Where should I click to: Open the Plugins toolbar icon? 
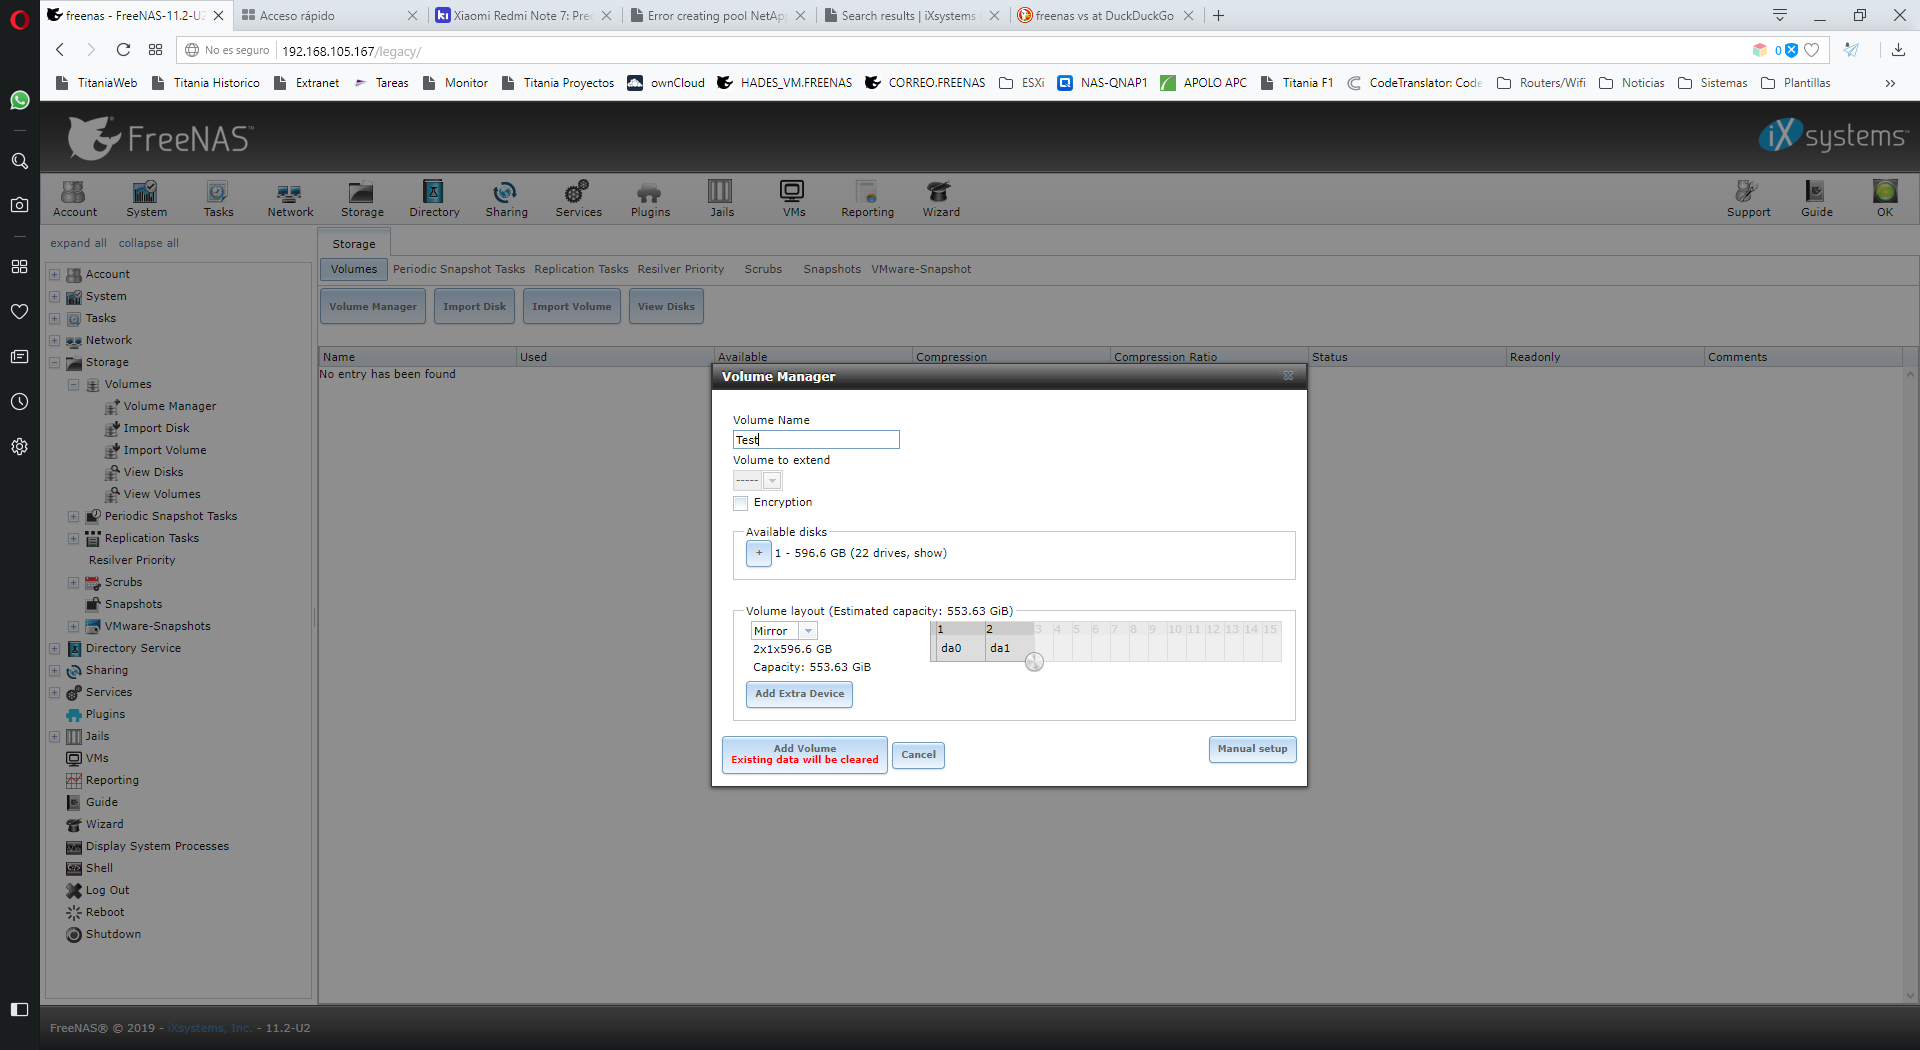pyautogui.click(x=650, y=198)
